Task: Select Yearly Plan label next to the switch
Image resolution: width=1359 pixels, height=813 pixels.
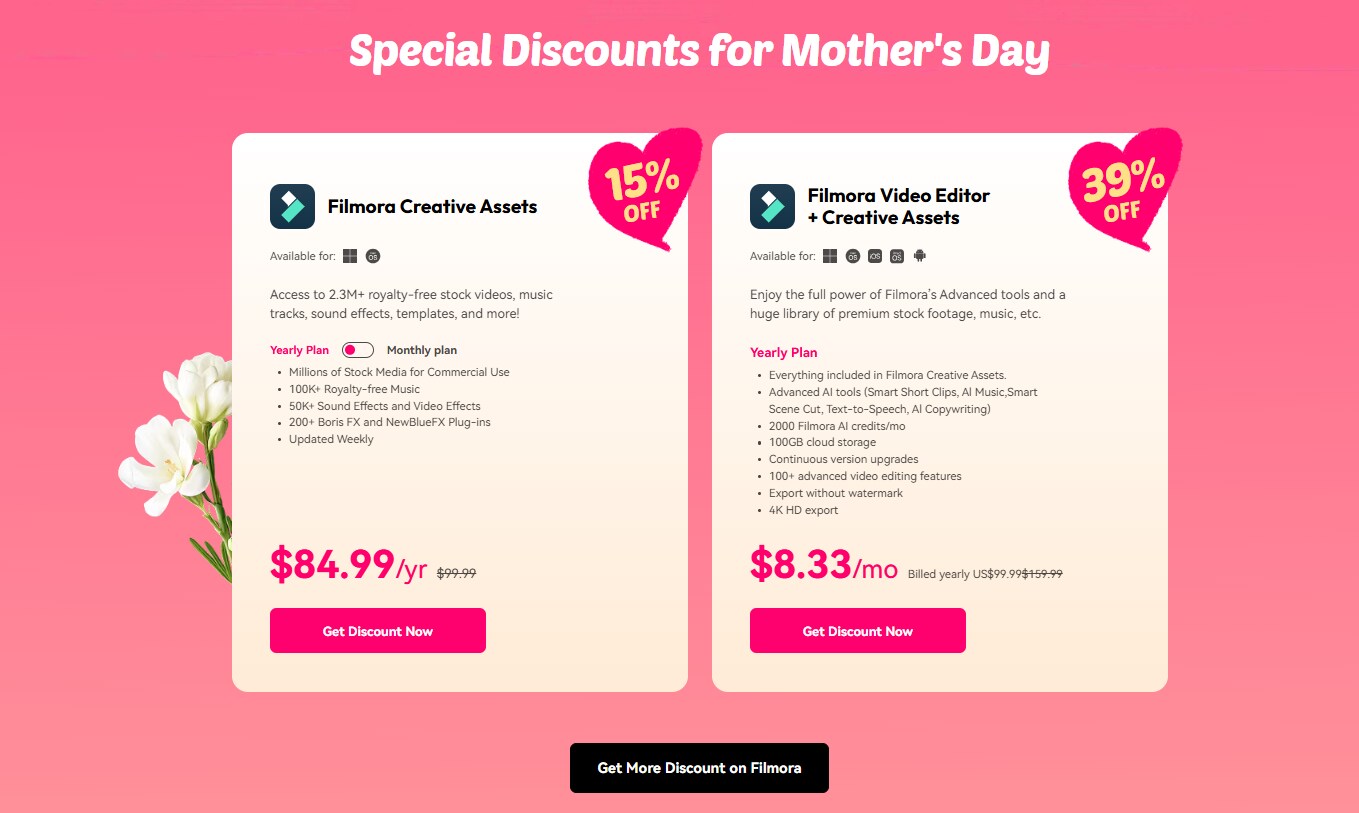Action: pyautogui.click(x=299, y=350)
